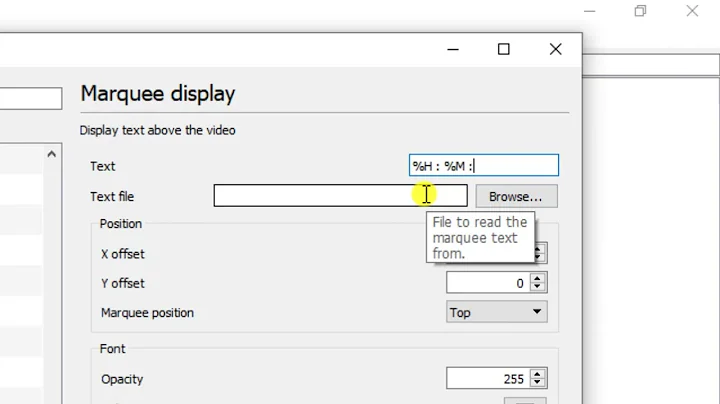
Task: Increase the Y offset with up arrow
Action: (538, 278)
